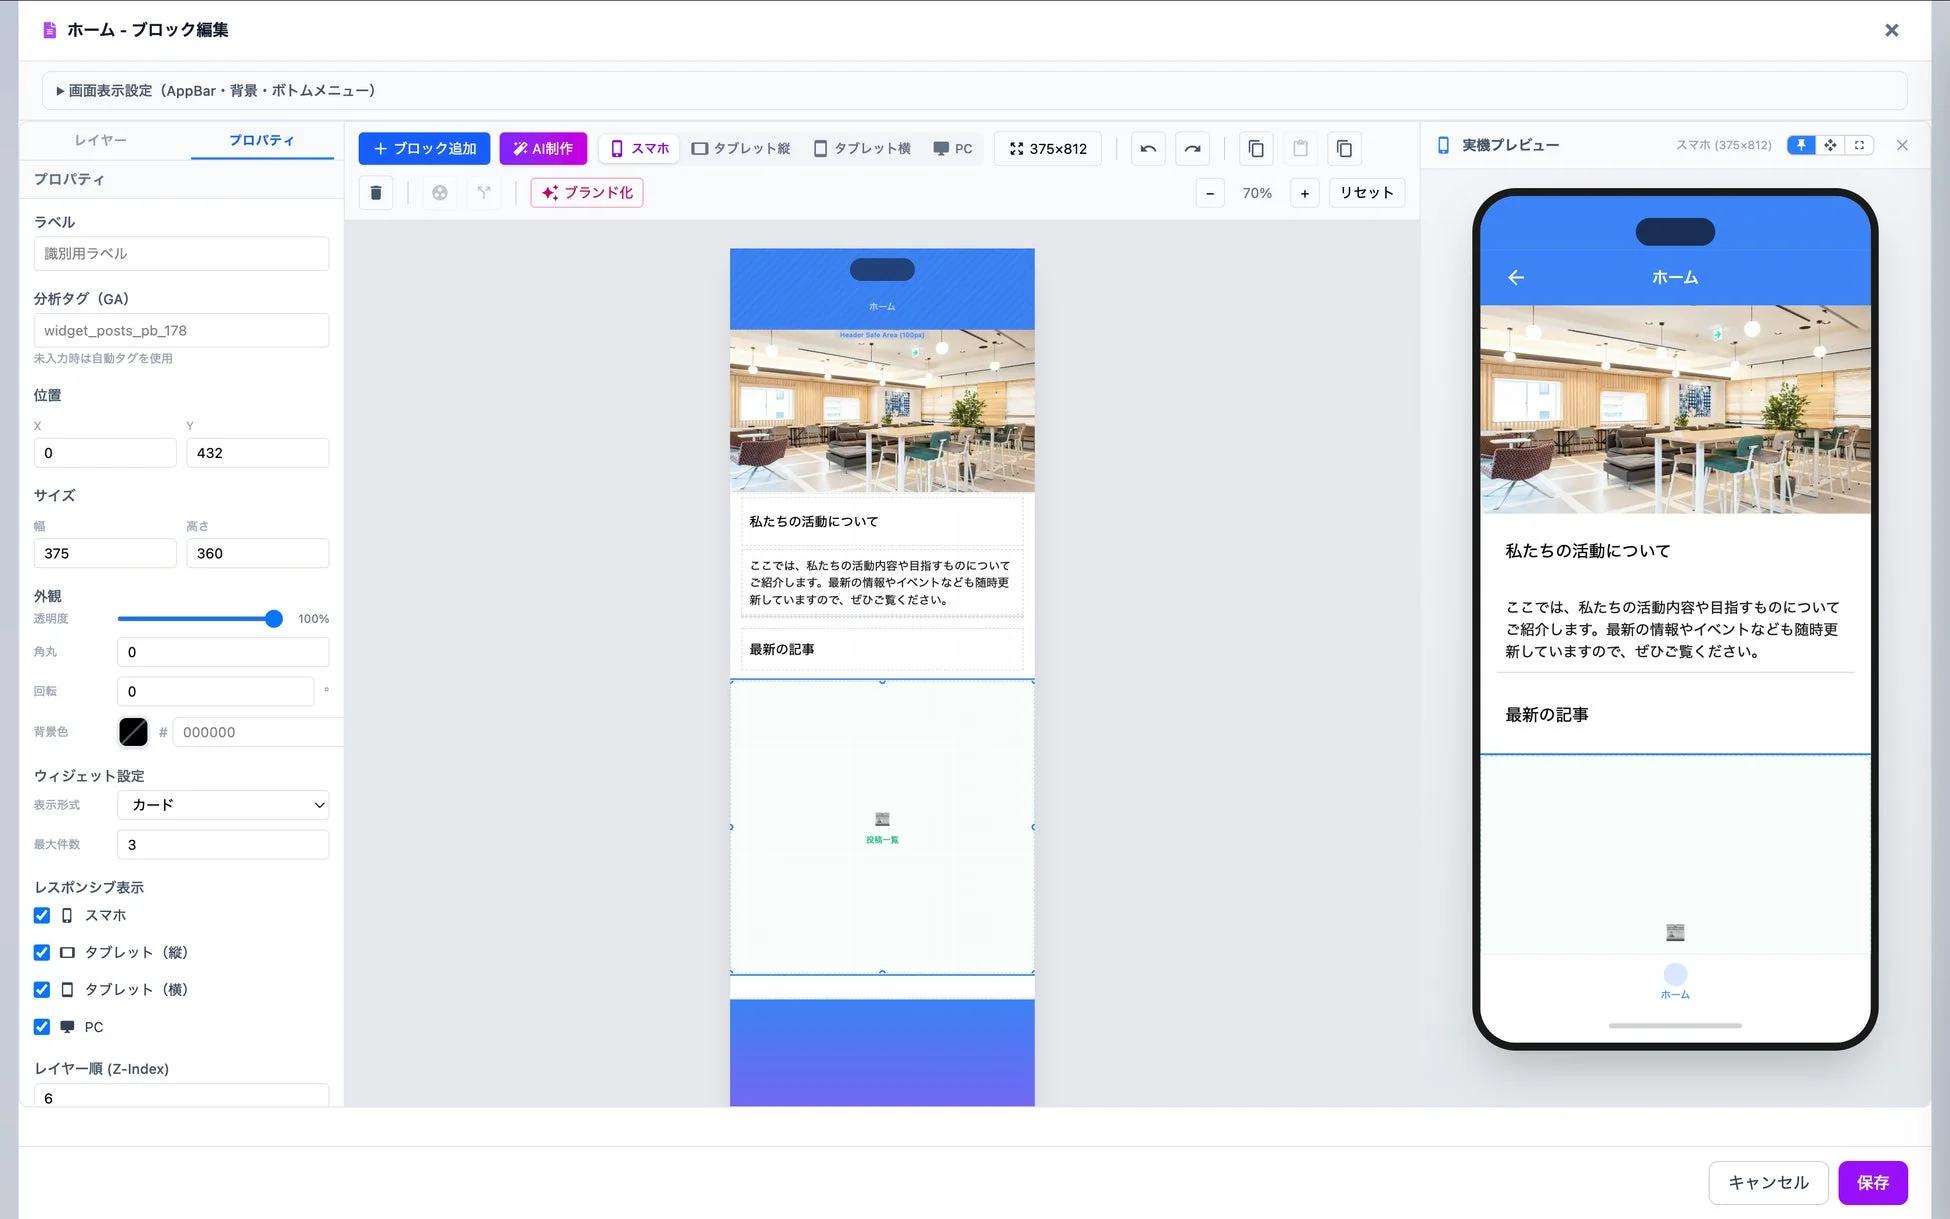The image size is (1950, 1219).
Task: Click the phone icon beside 実機プレビュー
Action: click(1443, 145)
